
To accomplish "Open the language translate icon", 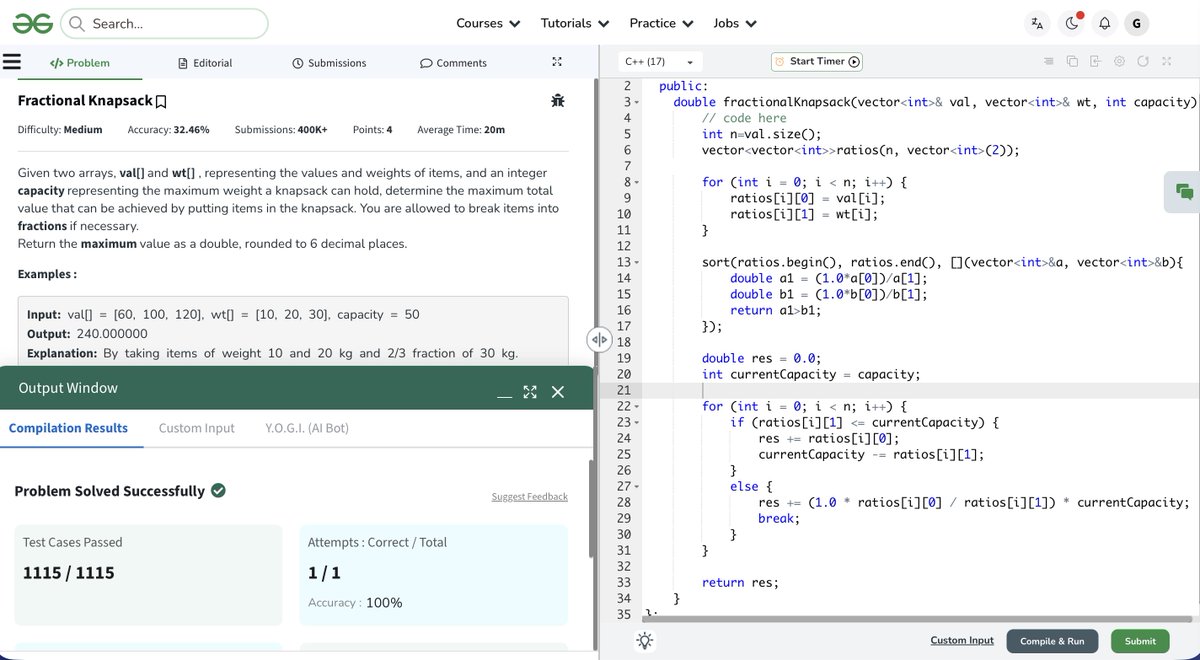I will tap(1037, 23).
